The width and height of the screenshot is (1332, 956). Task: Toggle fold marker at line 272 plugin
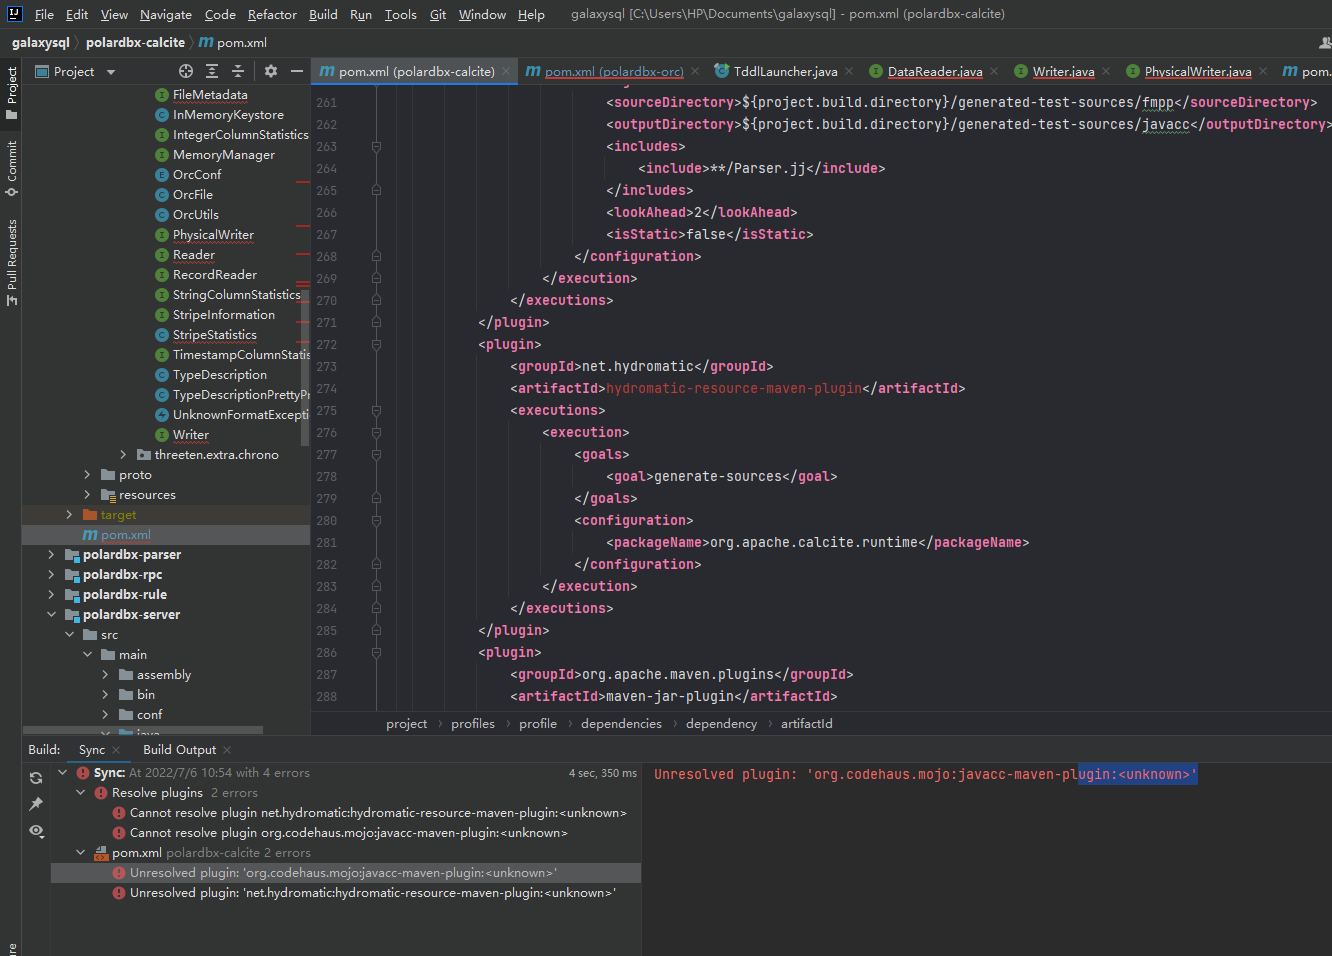(x=376, y=344)
